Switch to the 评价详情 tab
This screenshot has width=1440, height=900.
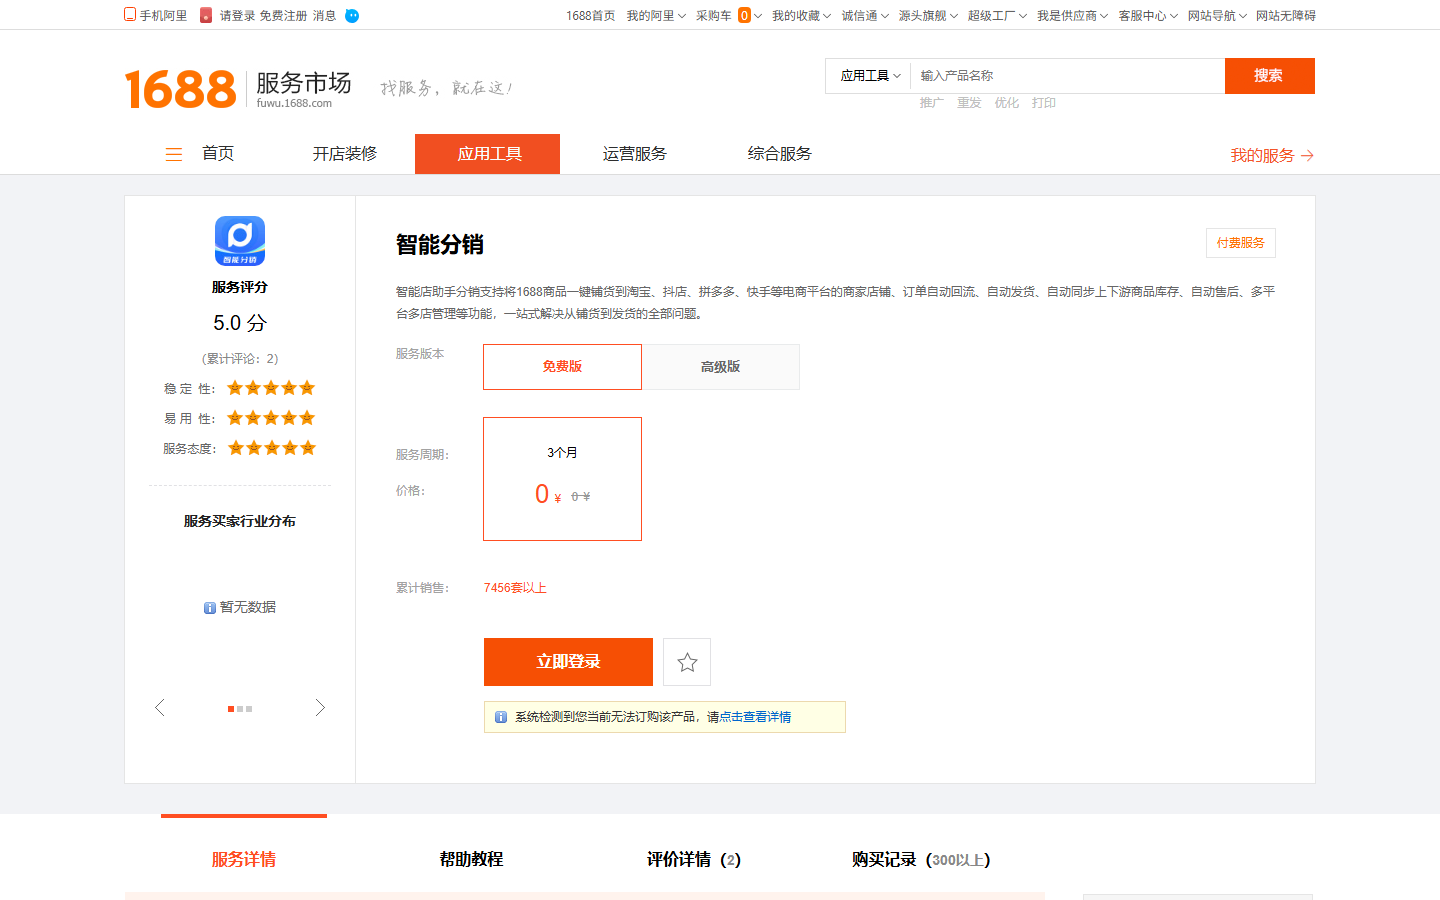(x=694, y=859)
